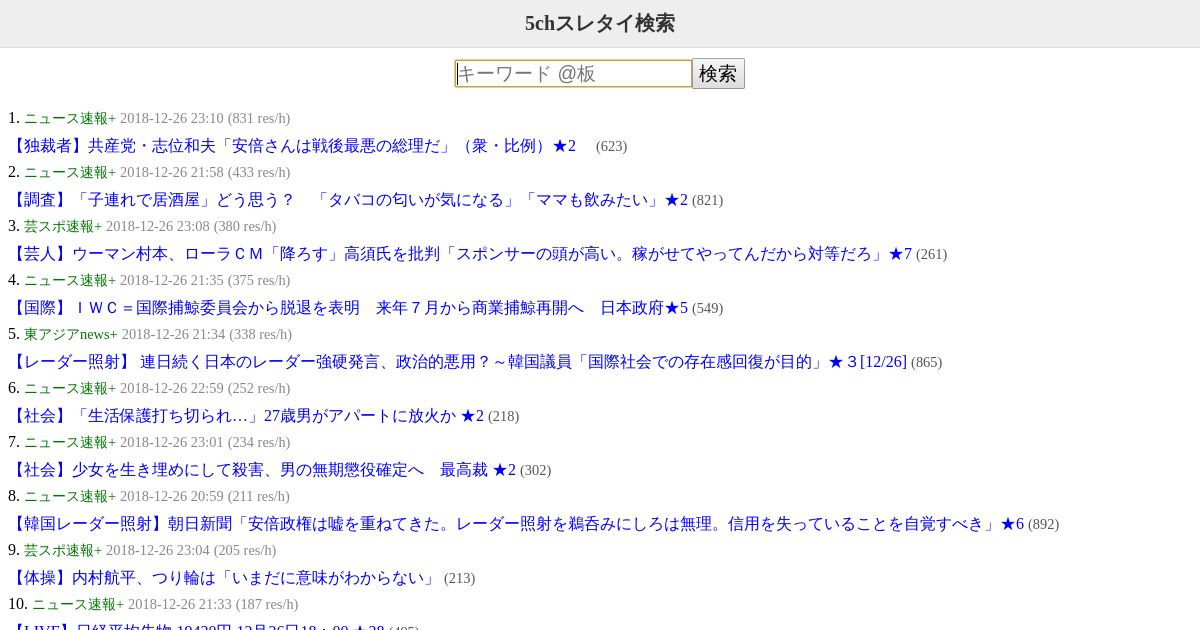The width and height of the screenshot is (1200, 630).
Task: Open the 子連れで居酒屋 survey thread
Action: 348,200
